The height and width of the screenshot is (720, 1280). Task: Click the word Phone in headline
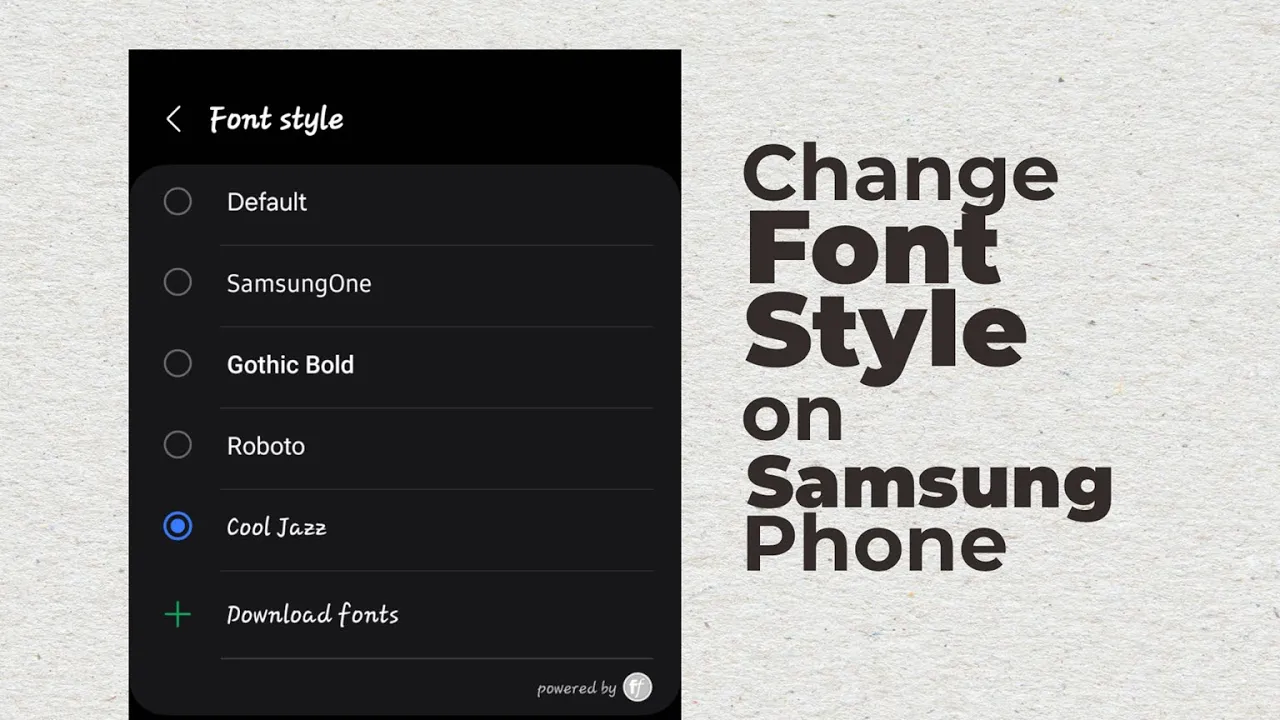[875, 542]
